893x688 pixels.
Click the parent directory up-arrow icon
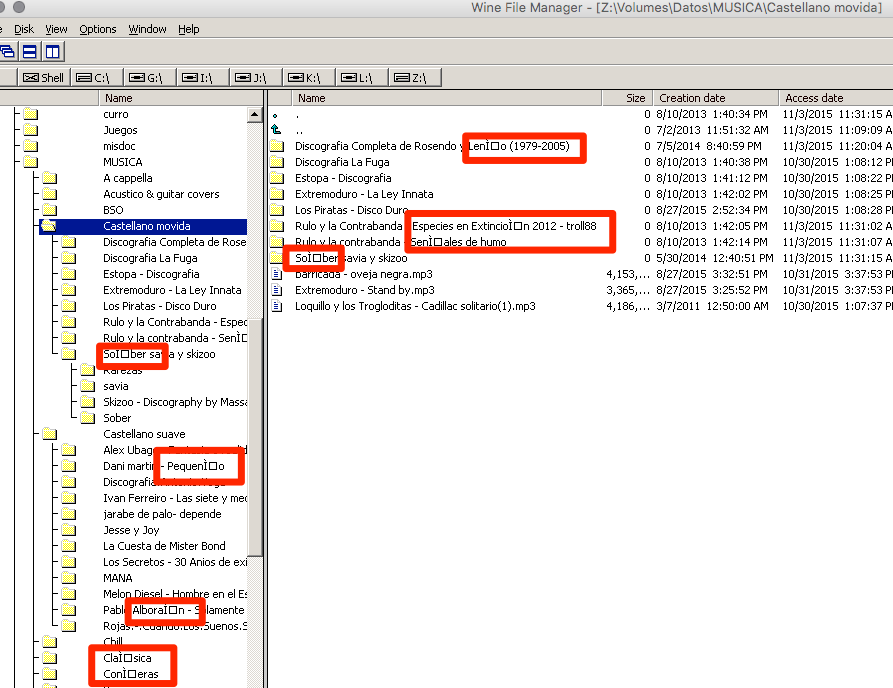(x=276, y=130)
